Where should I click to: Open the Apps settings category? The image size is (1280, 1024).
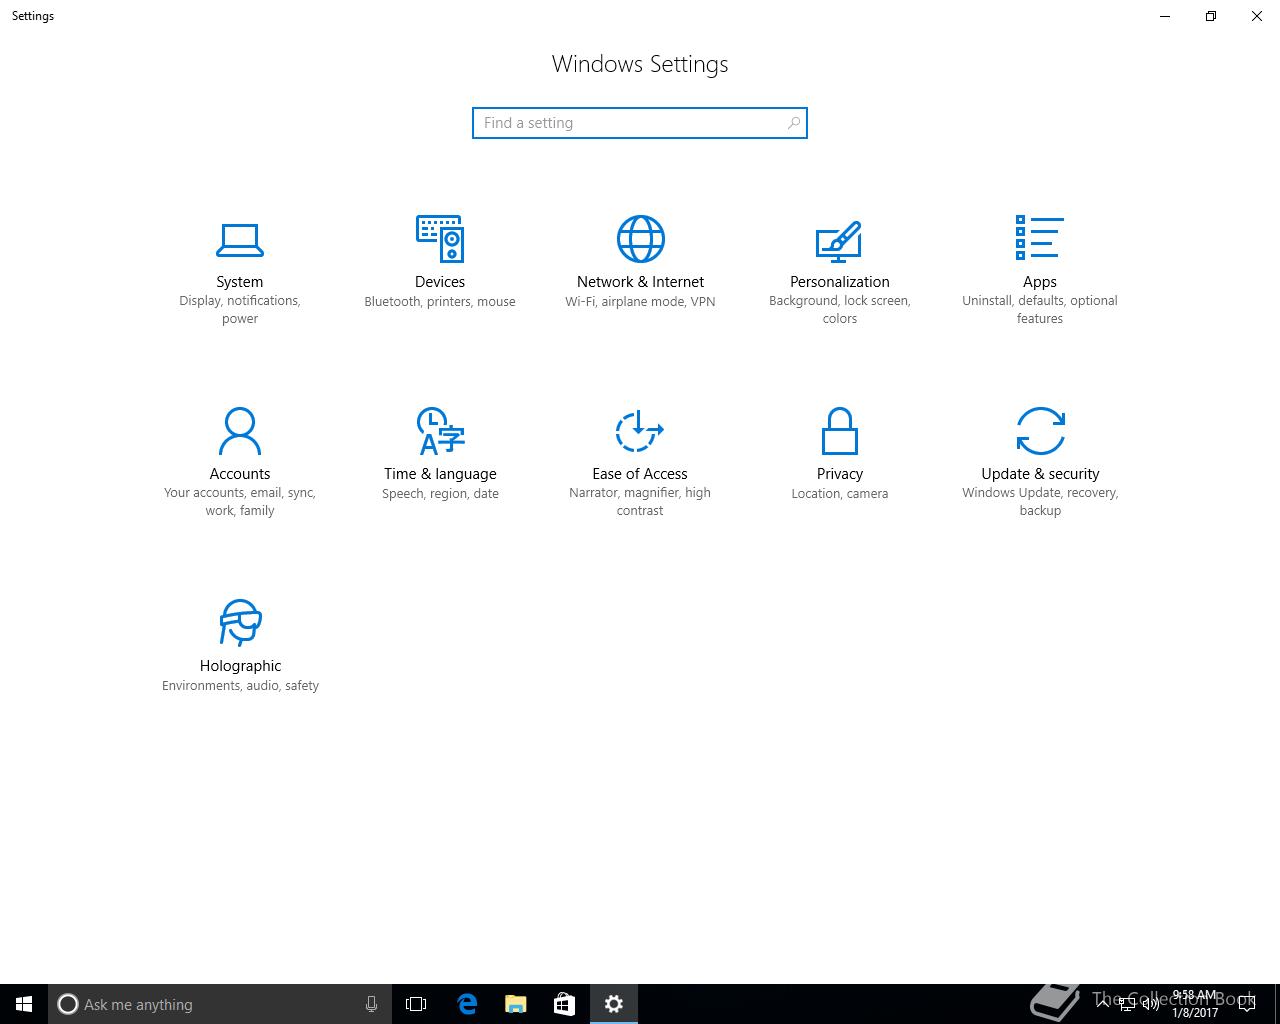1040,270
